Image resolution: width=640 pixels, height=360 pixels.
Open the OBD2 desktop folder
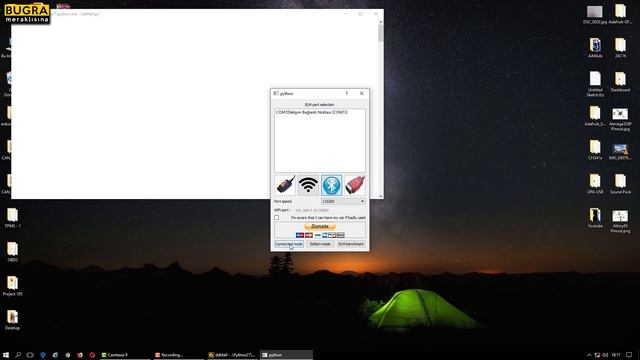12,251
